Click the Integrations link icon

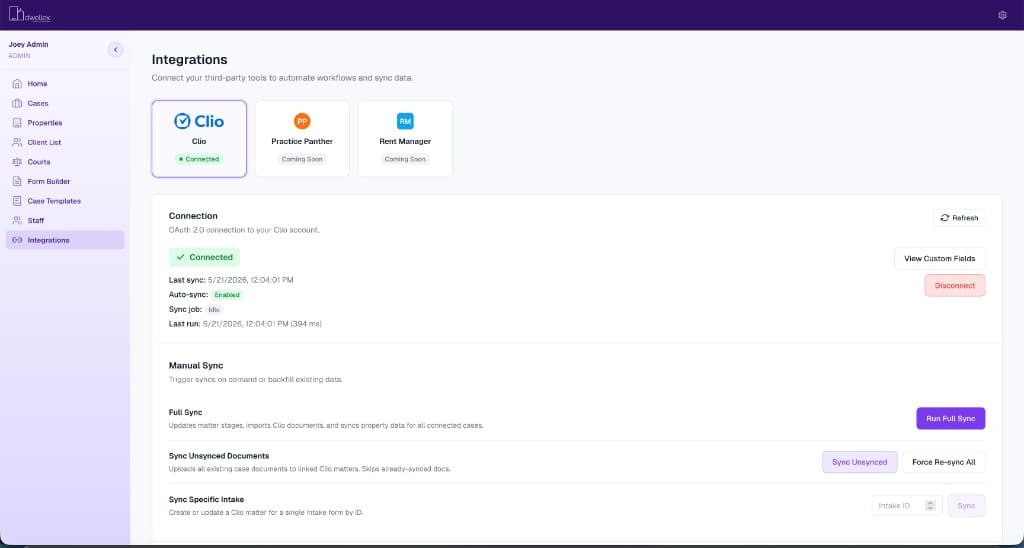point(18,240)
